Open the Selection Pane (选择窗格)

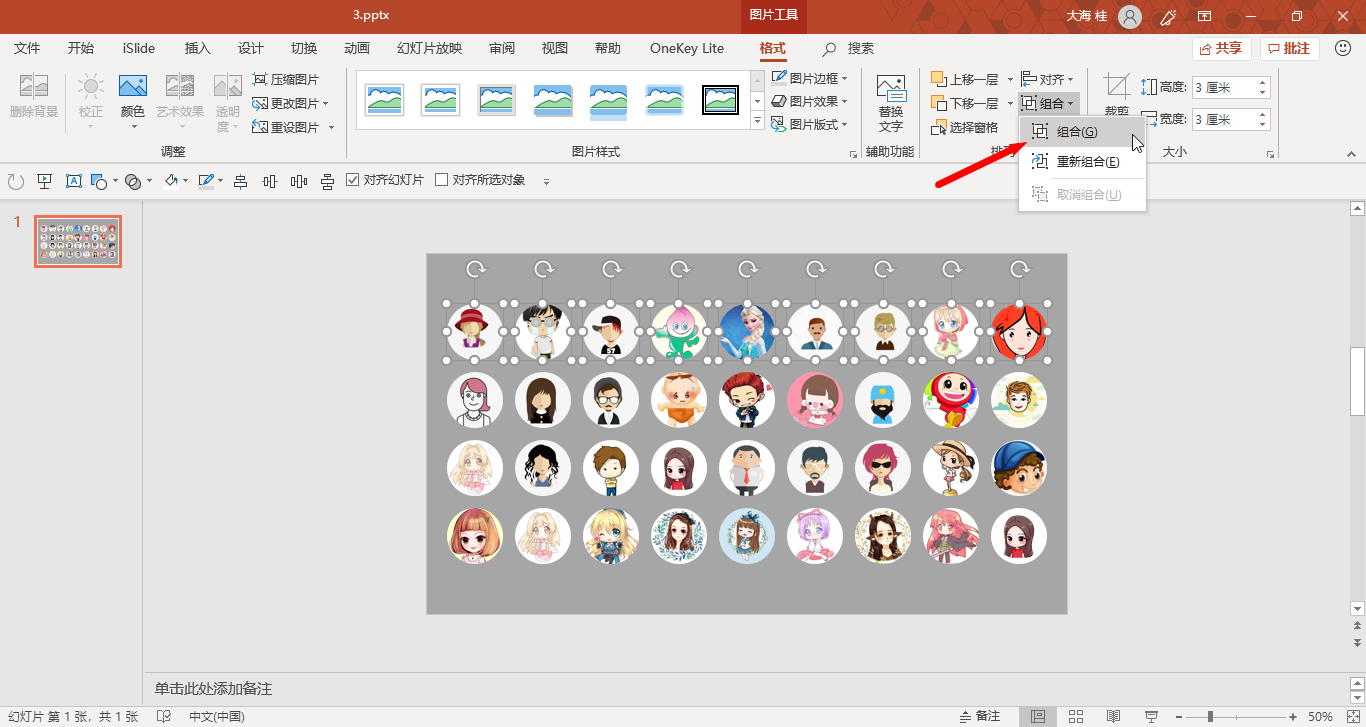[x=965, y=127]
